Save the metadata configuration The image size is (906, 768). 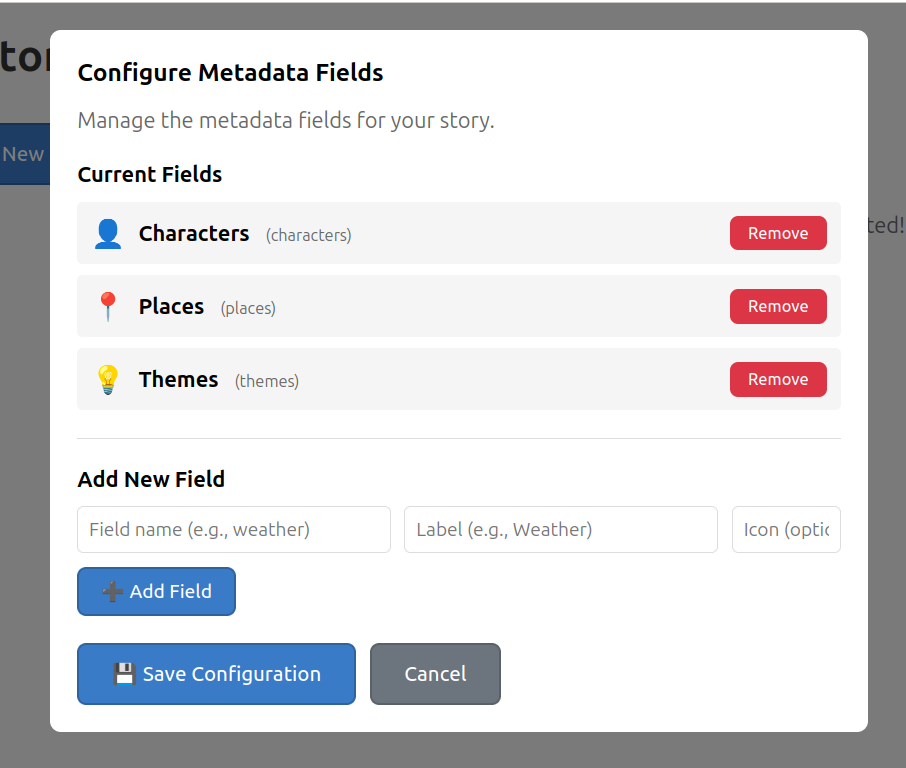(x=216, y=674)
